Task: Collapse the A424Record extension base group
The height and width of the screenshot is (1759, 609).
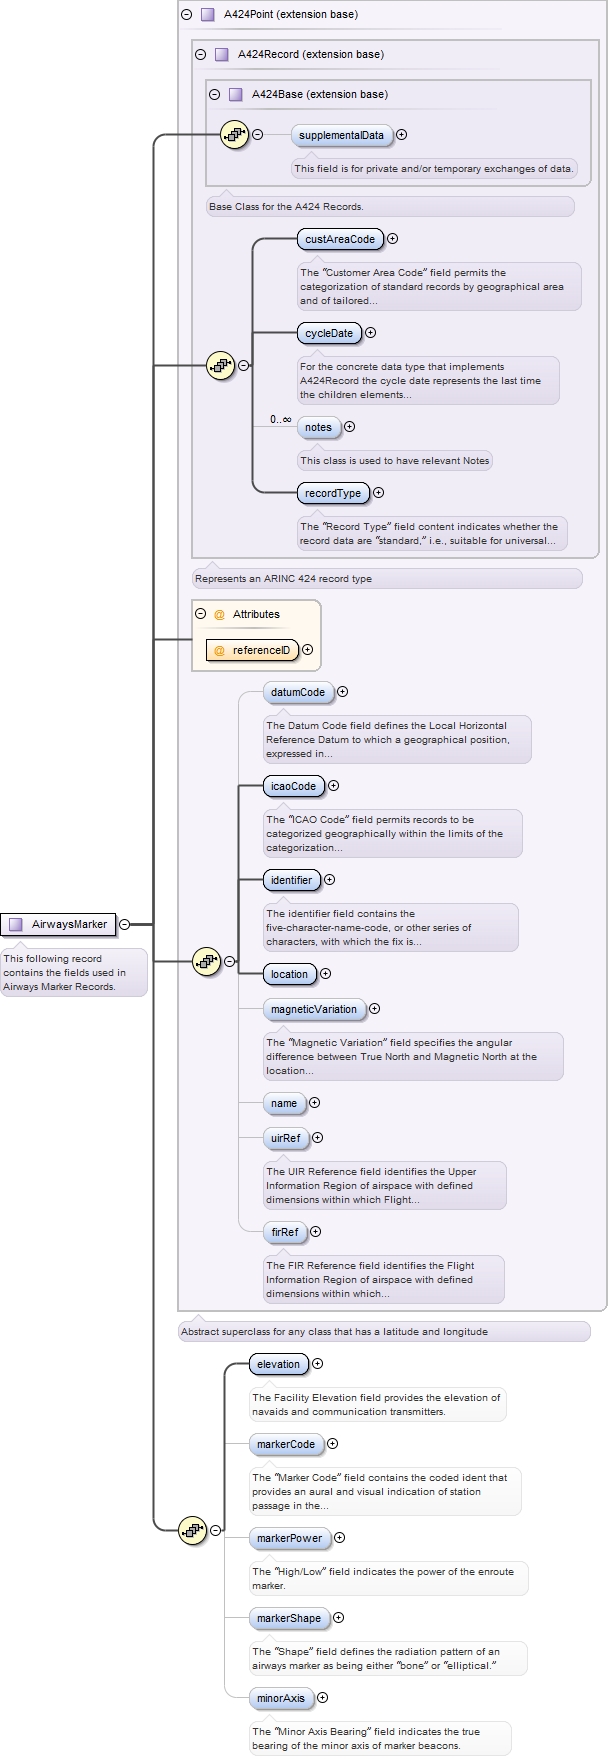Action: pos(201,55)
